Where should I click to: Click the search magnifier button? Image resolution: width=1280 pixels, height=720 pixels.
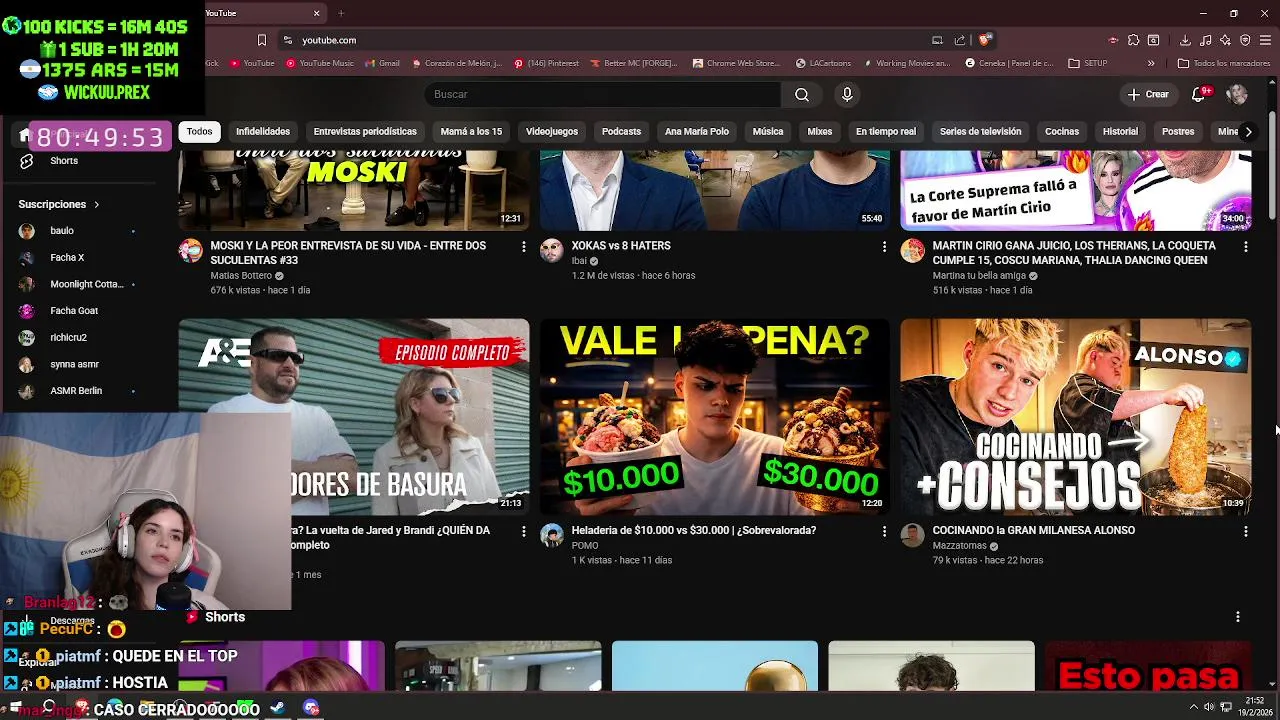pos(802,94)
